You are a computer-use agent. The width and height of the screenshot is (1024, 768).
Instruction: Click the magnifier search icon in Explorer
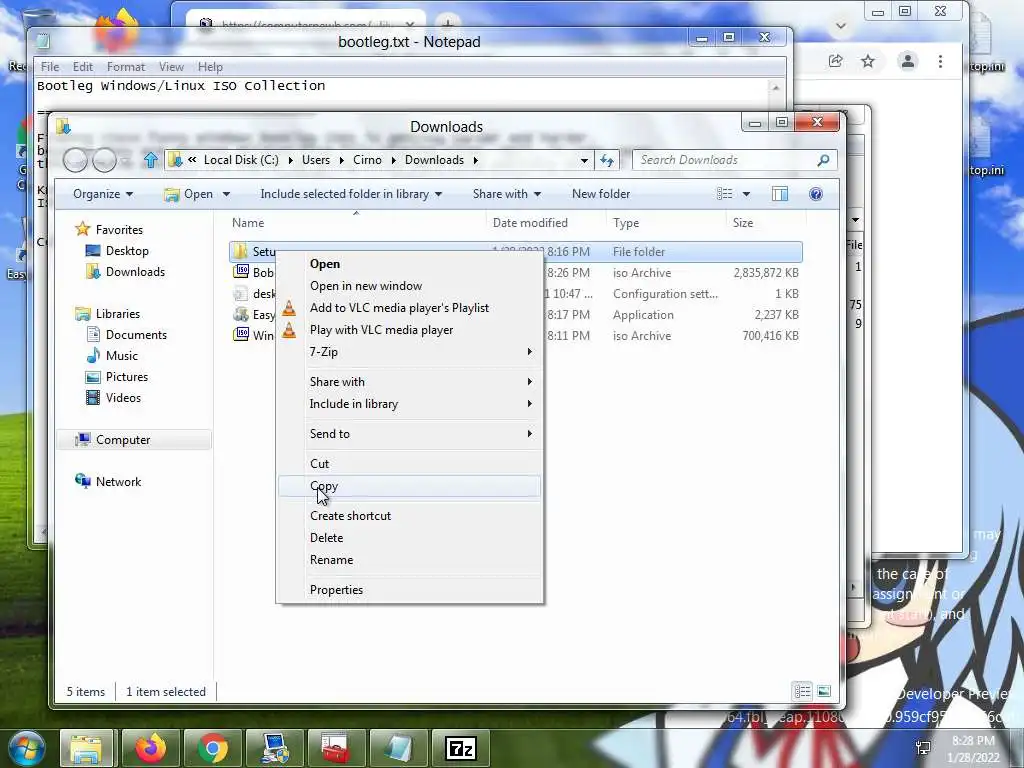coord(824,160)
